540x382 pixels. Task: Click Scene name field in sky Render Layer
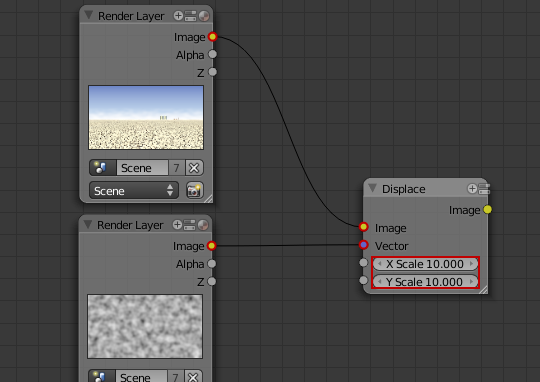point(142,168)
